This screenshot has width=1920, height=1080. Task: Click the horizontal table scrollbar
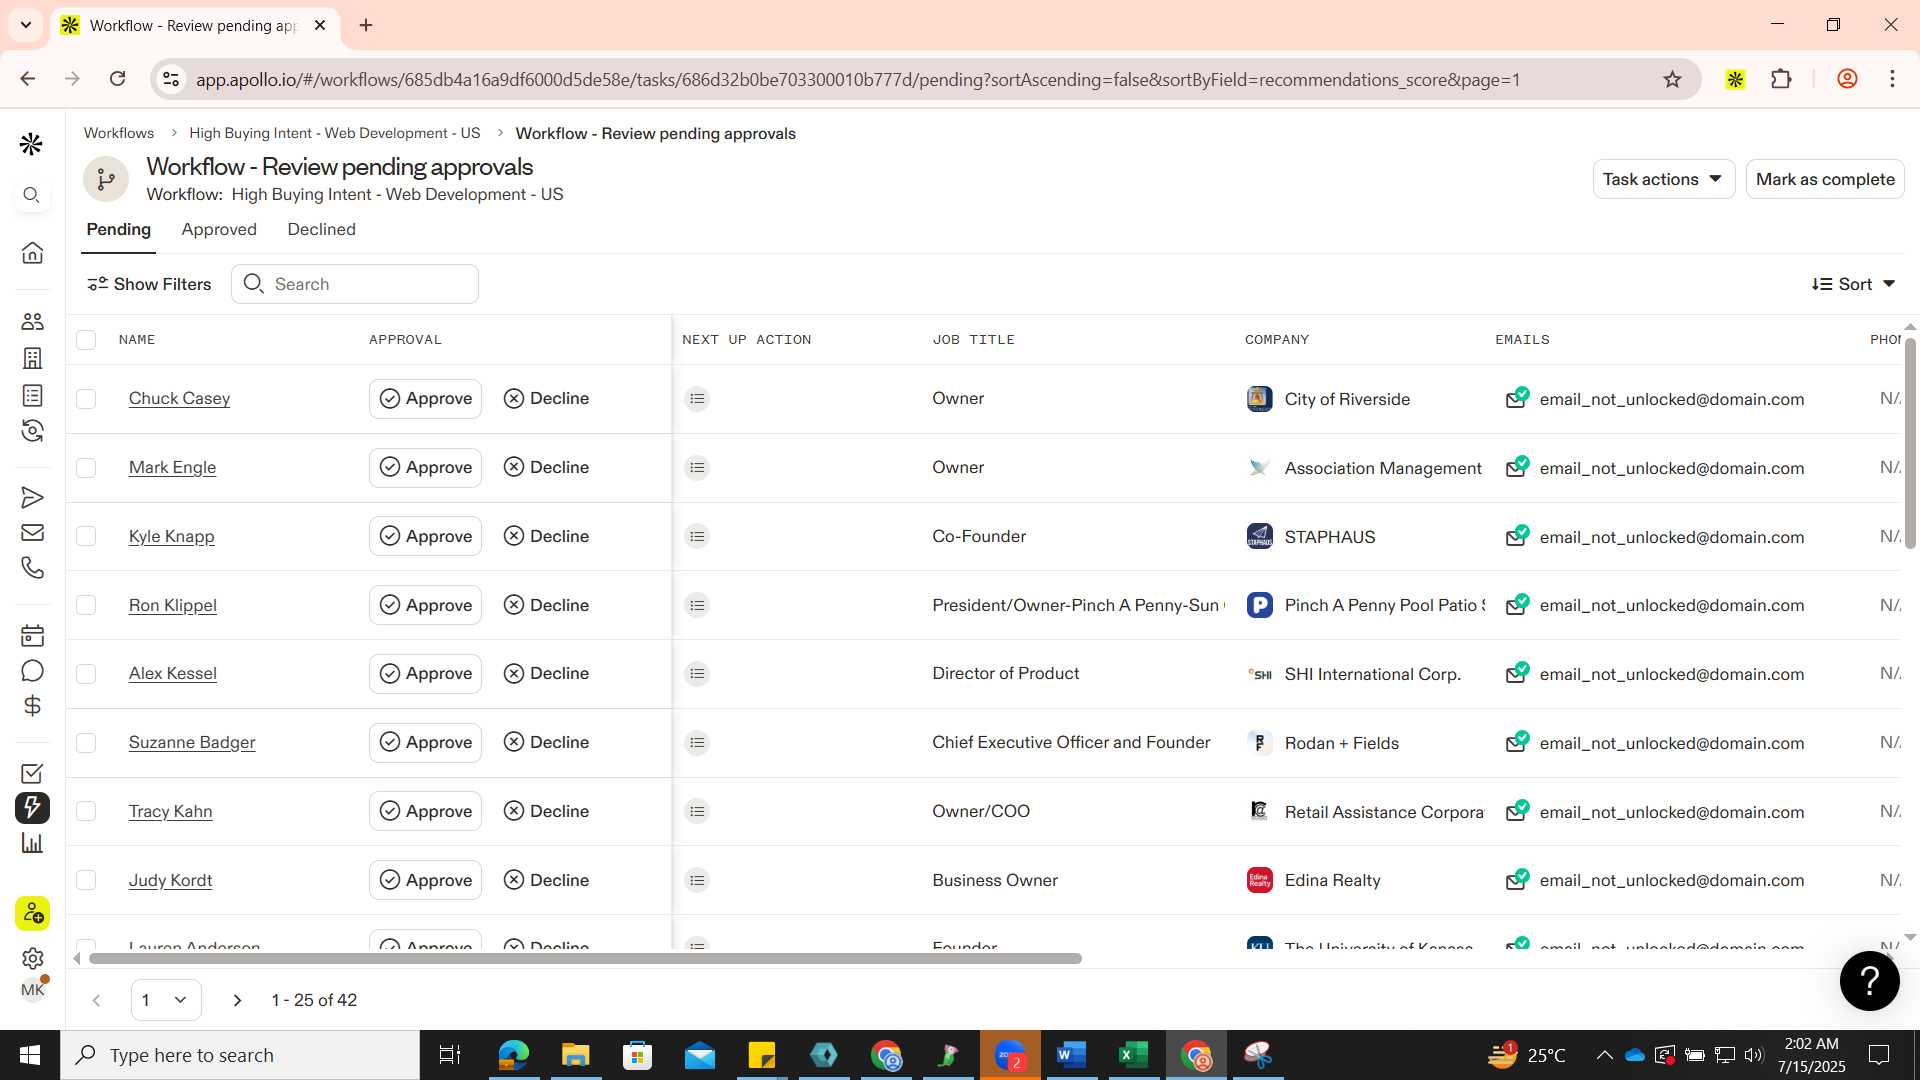[x=585, y=959]
